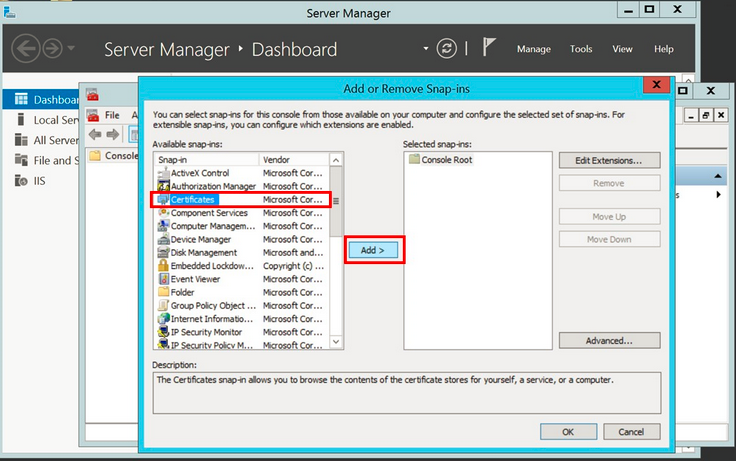The height and width of the screenshot is (461, 736).
Task: Click the Dashboard sidebar icon
Action: 21,99
